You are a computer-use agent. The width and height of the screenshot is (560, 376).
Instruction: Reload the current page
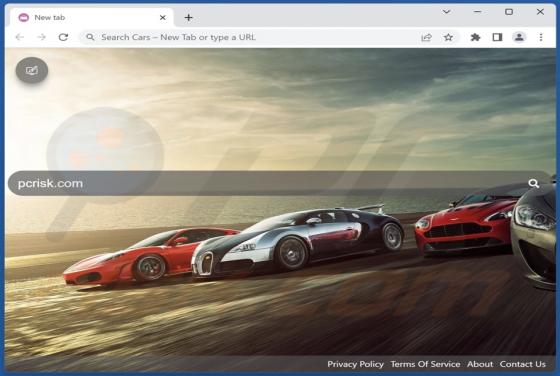[63, 37]
